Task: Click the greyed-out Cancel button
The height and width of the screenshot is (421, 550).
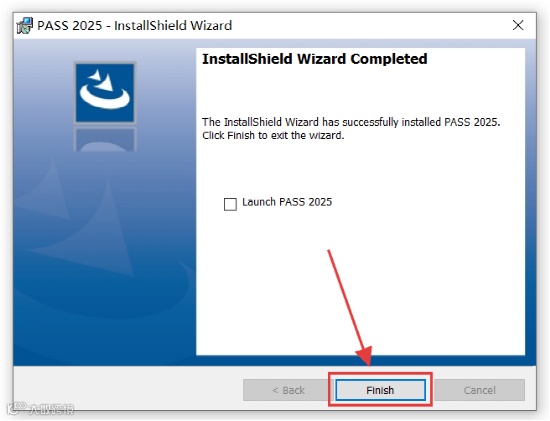Action: [479, 390]
